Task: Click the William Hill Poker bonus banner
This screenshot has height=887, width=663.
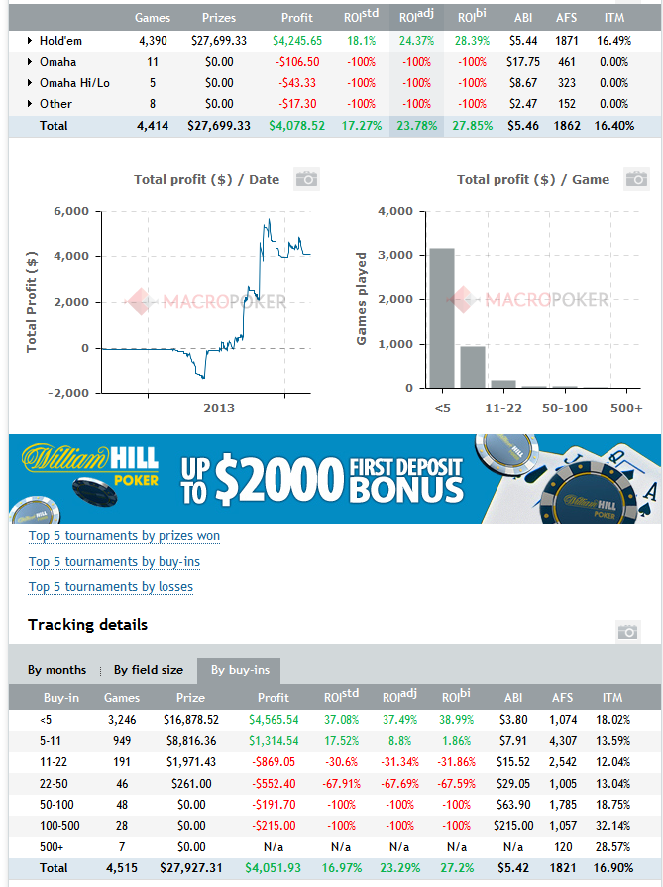Action: (335, 478)
